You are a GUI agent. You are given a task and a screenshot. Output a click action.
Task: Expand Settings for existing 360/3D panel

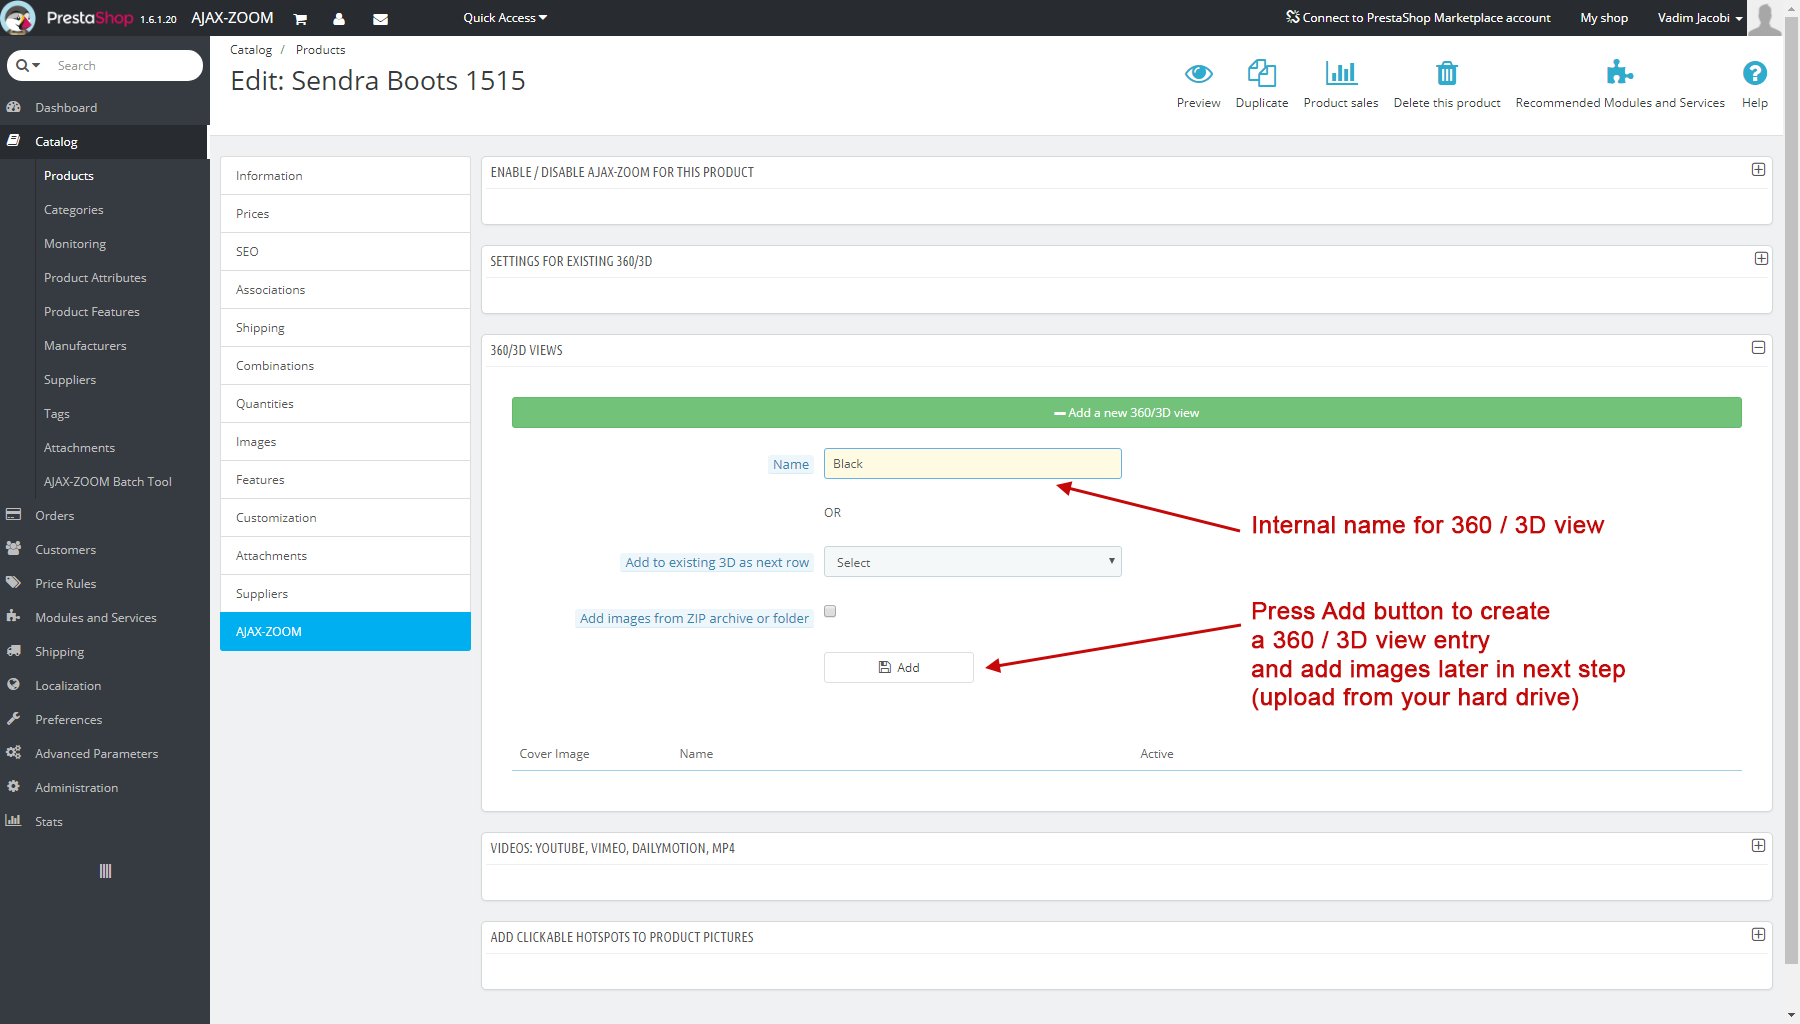1761,259
